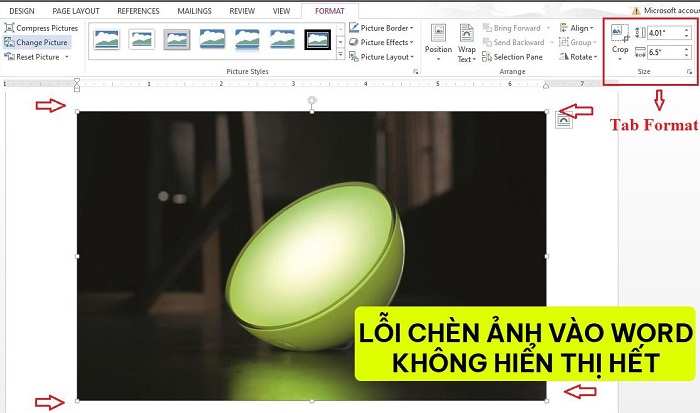
Task: Click Change Picture
Action: (37, 42)
